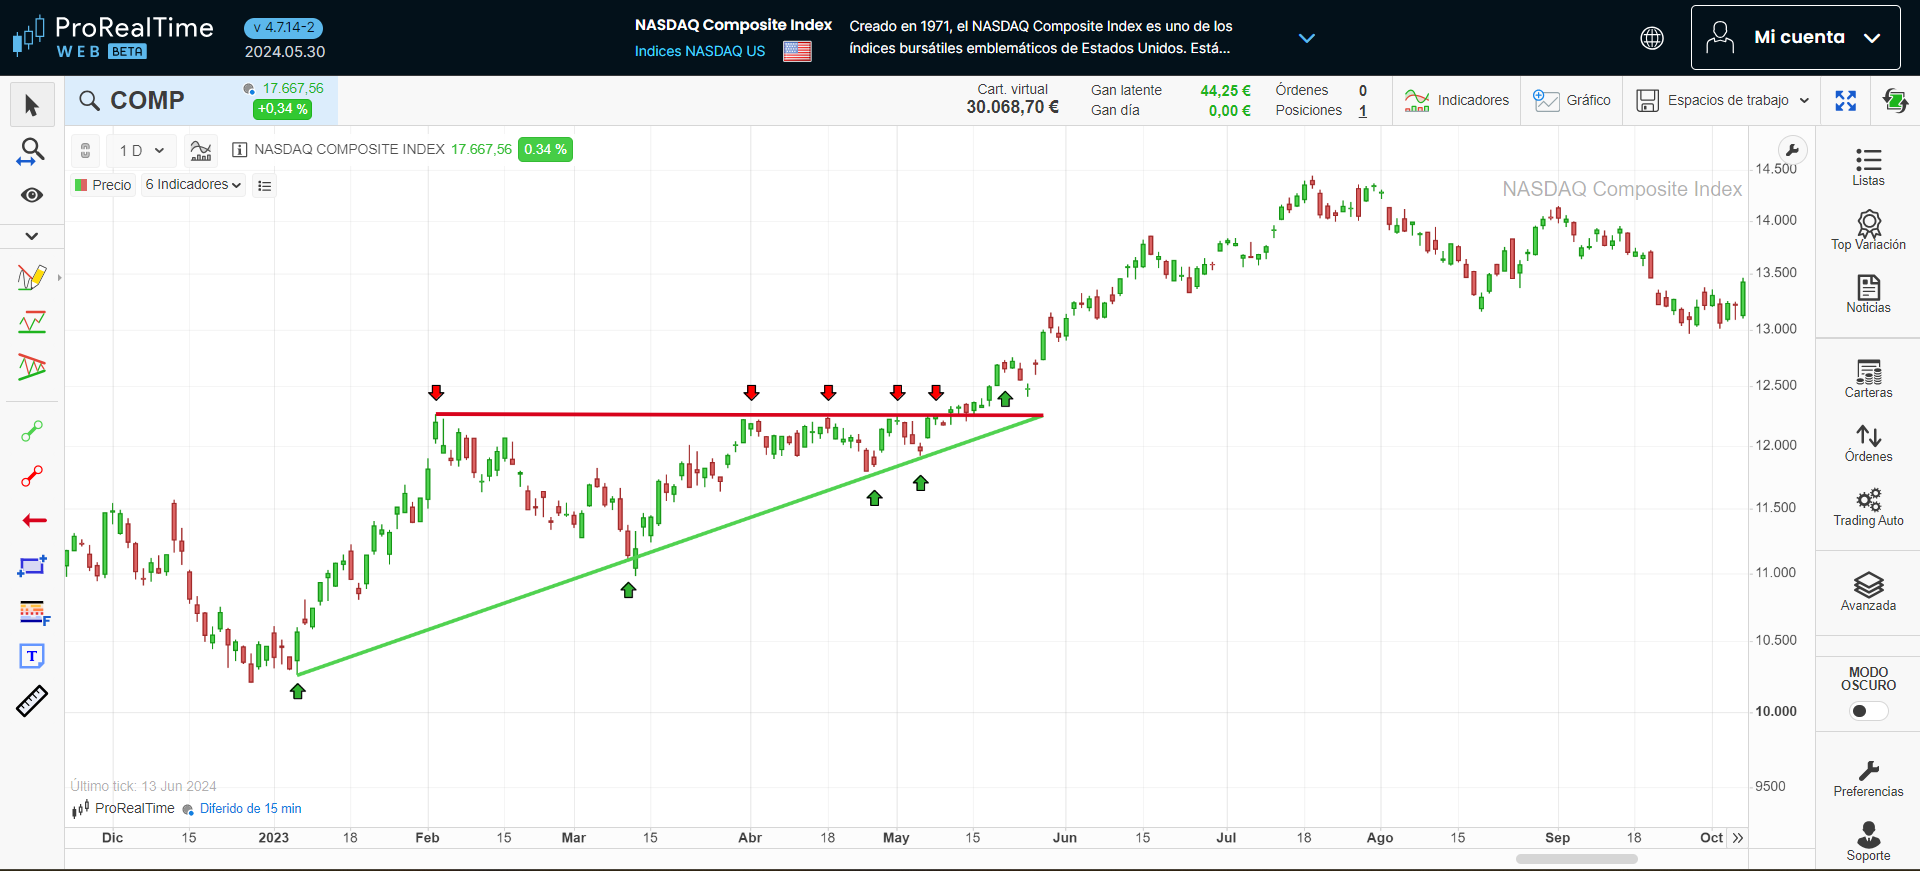The image size is (1920, 871).
Task: Click the fullscreen expand arrows icon
Action: [x=1846, y=101]
